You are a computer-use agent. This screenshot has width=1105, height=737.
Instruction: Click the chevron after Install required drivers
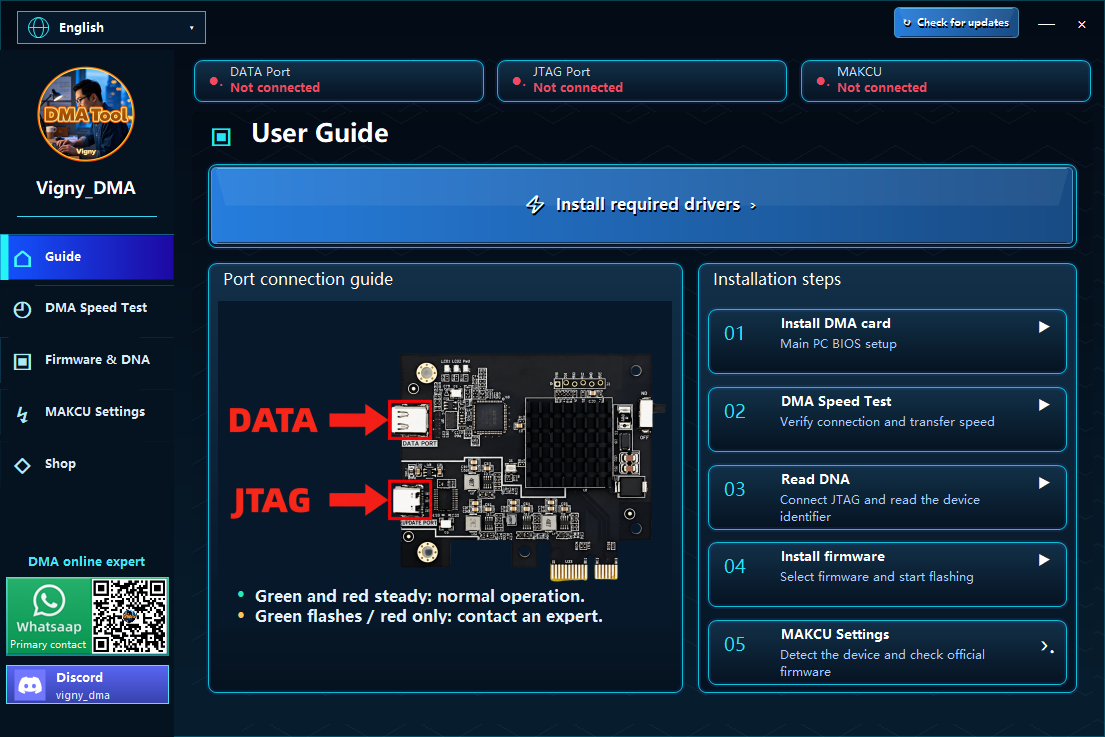(x=753, y=206)
